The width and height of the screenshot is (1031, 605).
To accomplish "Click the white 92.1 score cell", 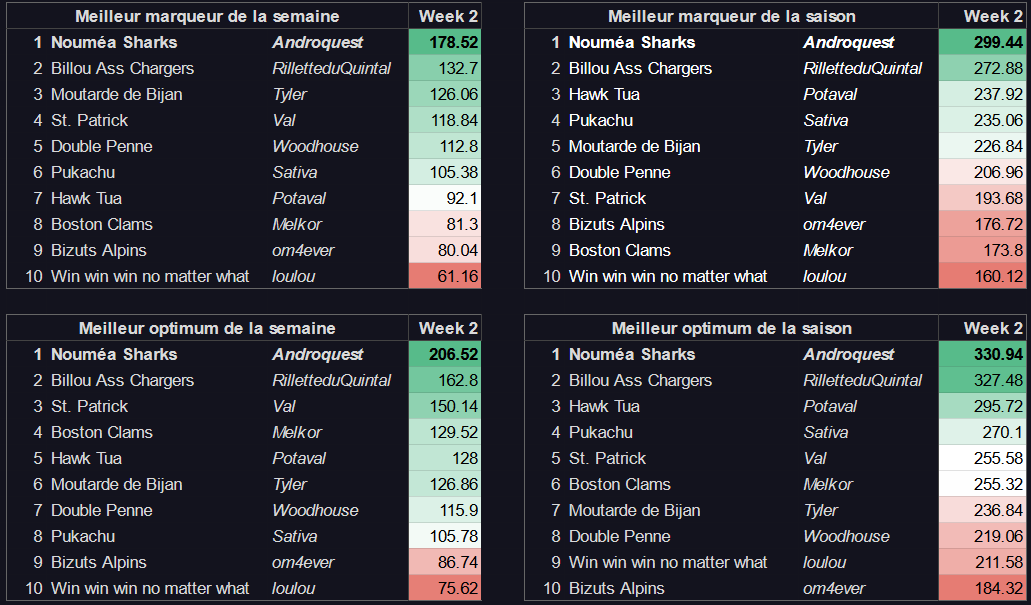I will pos(445,199).
